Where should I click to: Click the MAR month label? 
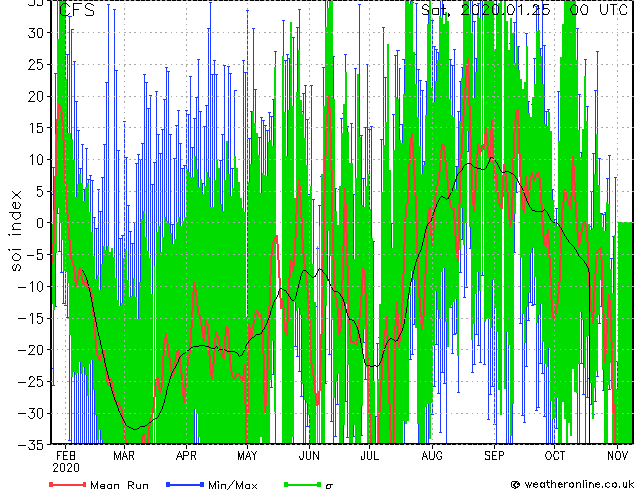click(x=124, y=456)
